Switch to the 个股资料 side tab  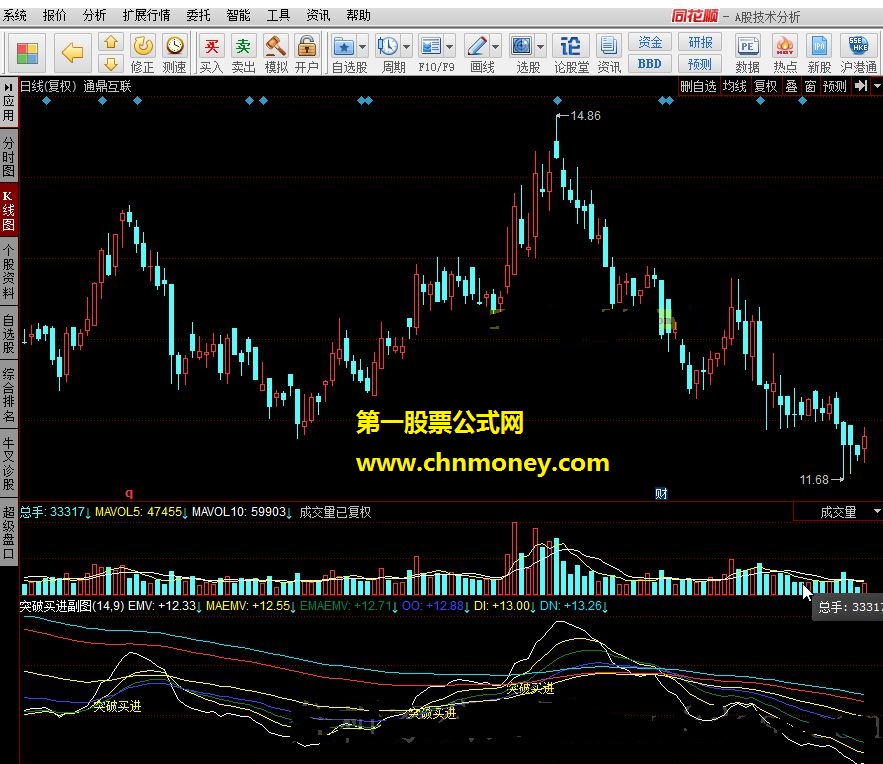(x=8, y=271)
